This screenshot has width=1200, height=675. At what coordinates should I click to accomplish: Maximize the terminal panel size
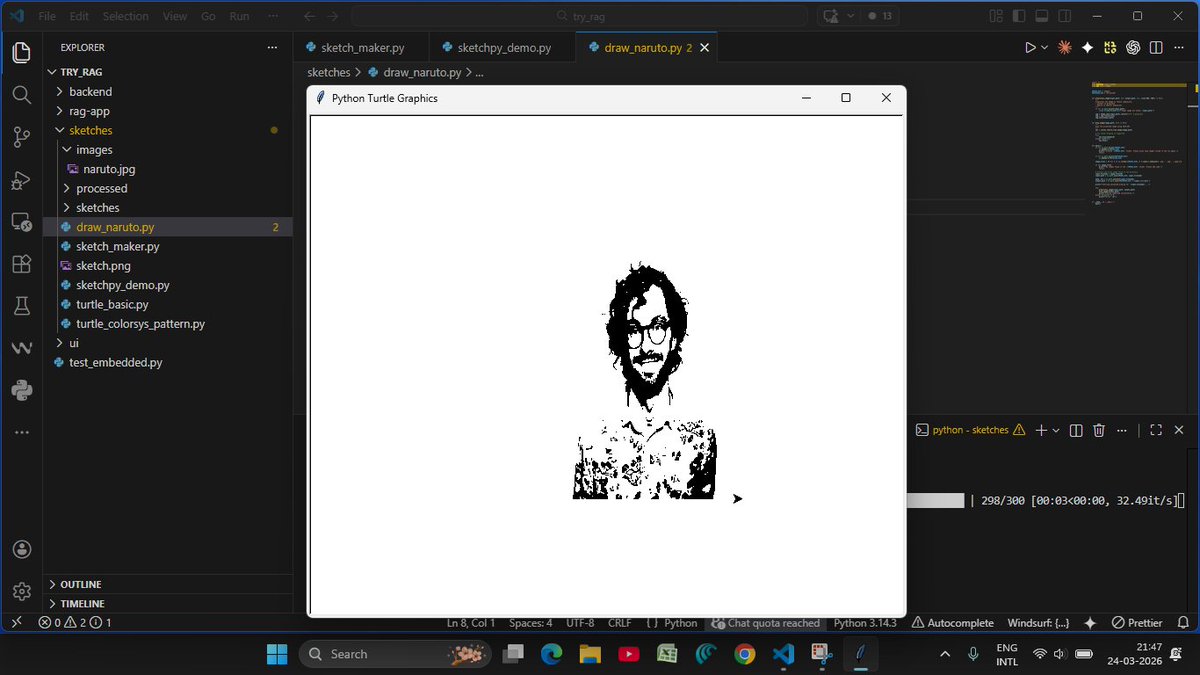point(1156,430)
